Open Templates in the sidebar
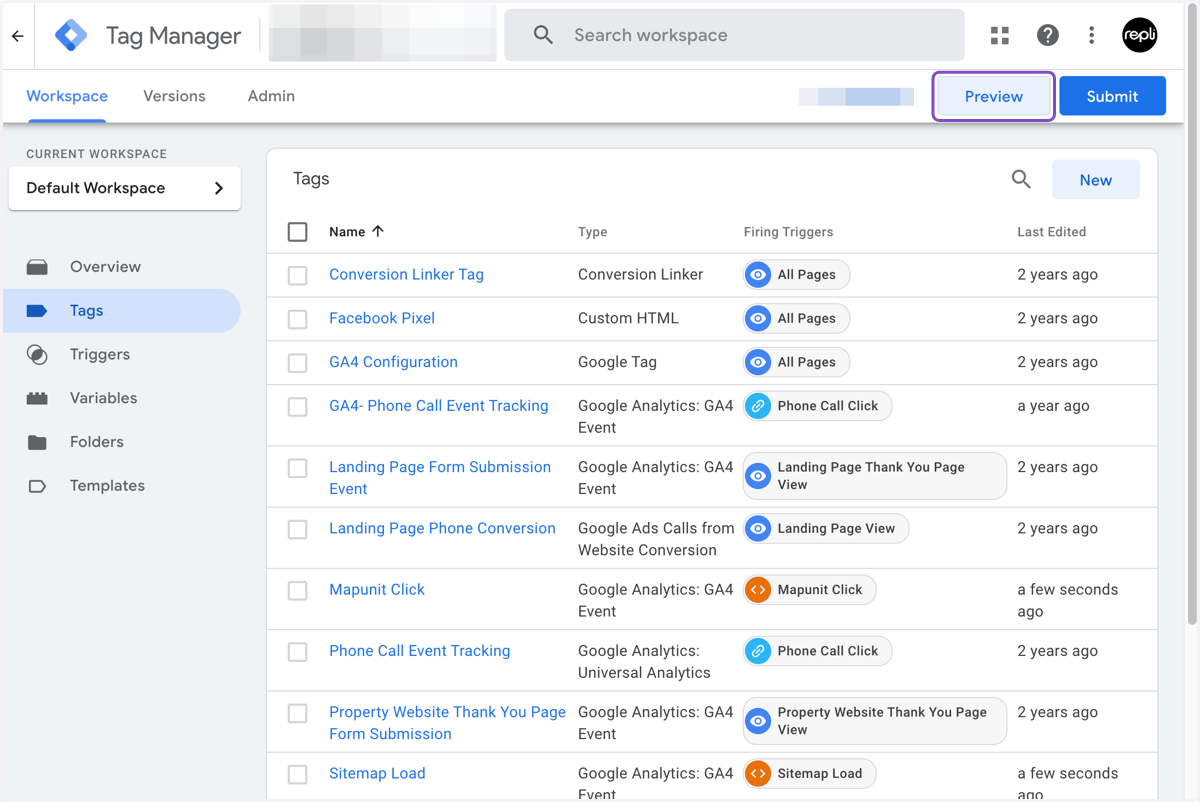1200x802 pixels. point(122,486)
